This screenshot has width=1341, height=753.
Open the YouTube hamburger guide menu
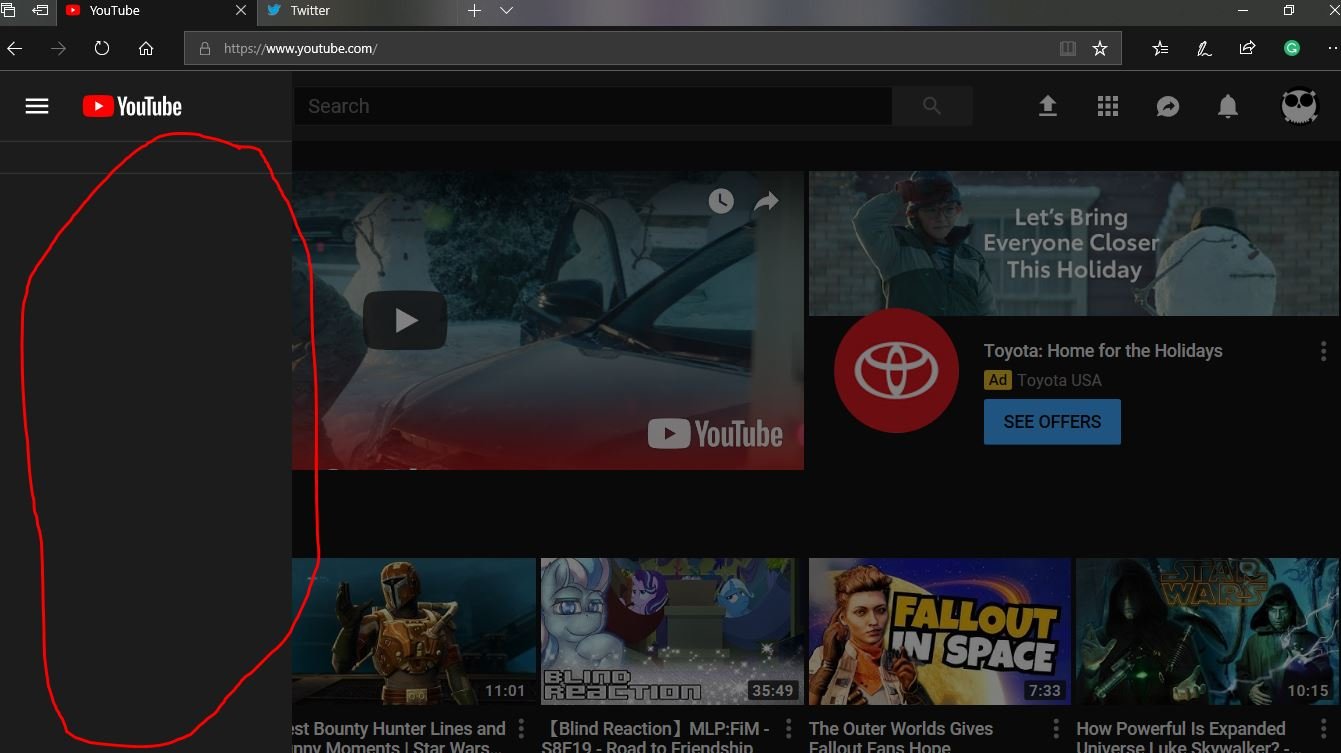[x=37, y=106]
